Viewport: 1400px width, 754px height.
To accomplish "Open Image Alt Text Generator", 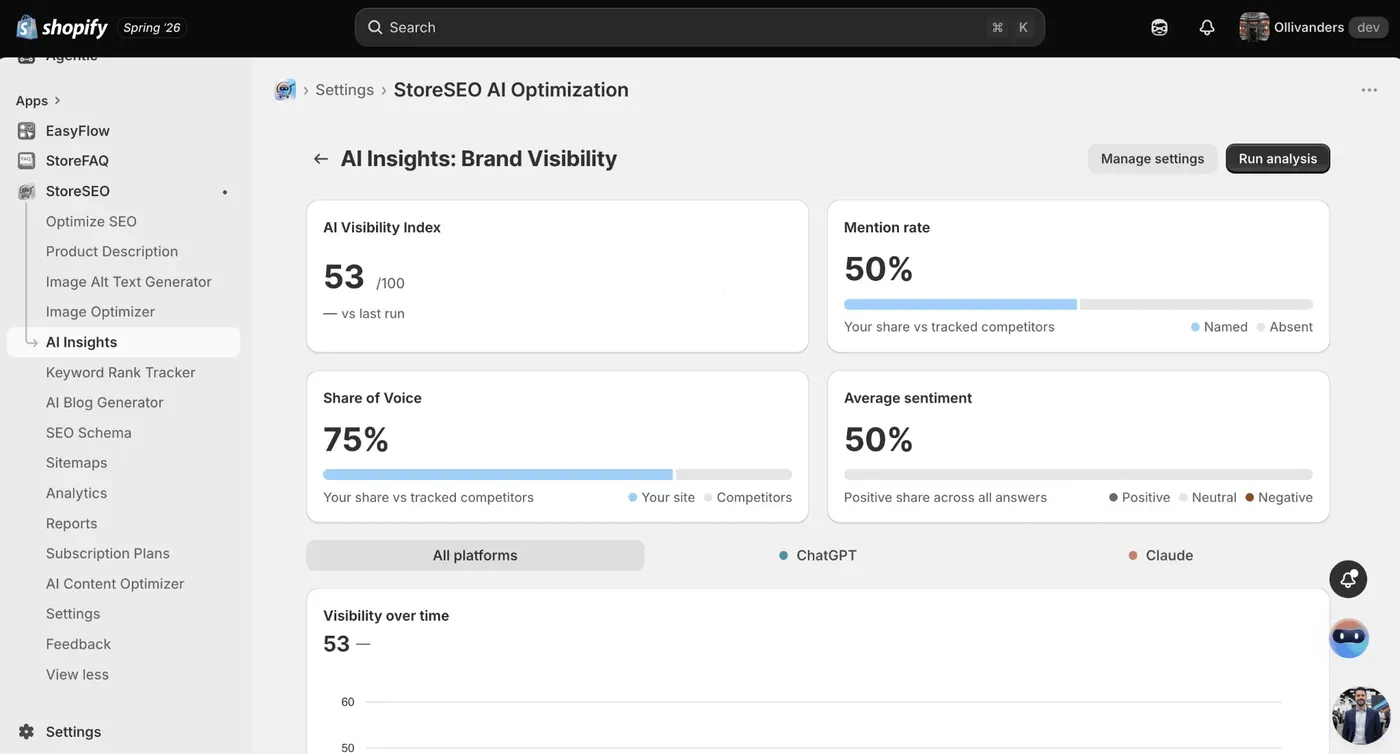I will click(x=129, y=282).
